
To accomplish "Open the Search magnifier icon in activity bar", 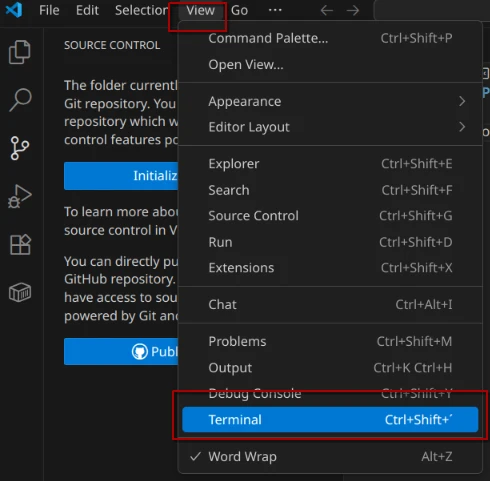I will [x=20, y=100].
